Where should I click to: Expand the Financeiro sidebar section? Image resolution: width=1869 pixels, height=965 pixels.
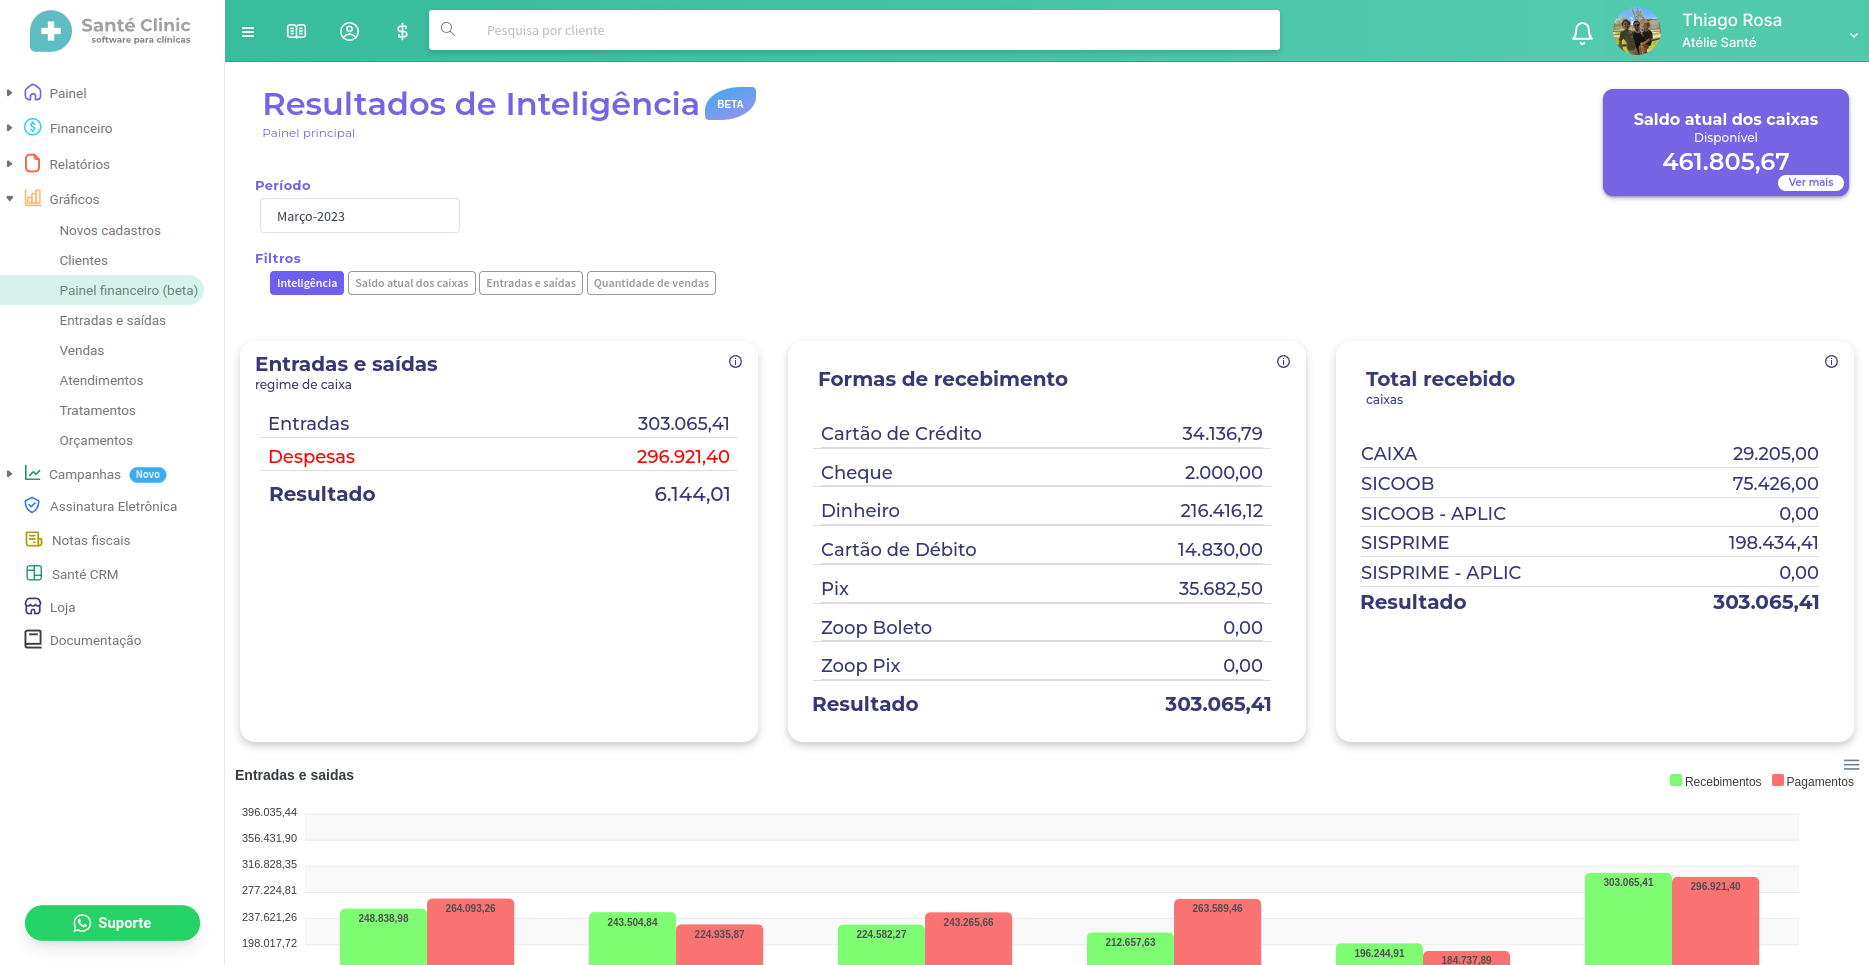pyautogui.click(x=80, y=128)
